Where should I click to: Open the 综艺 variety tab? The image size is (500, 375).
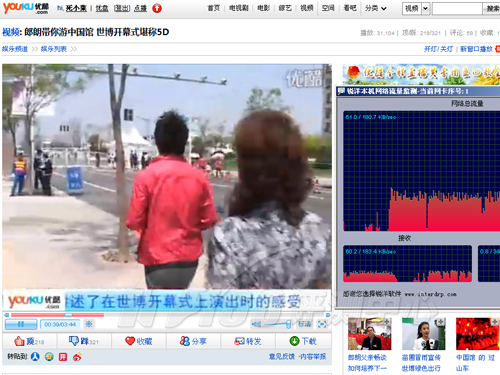285,8
